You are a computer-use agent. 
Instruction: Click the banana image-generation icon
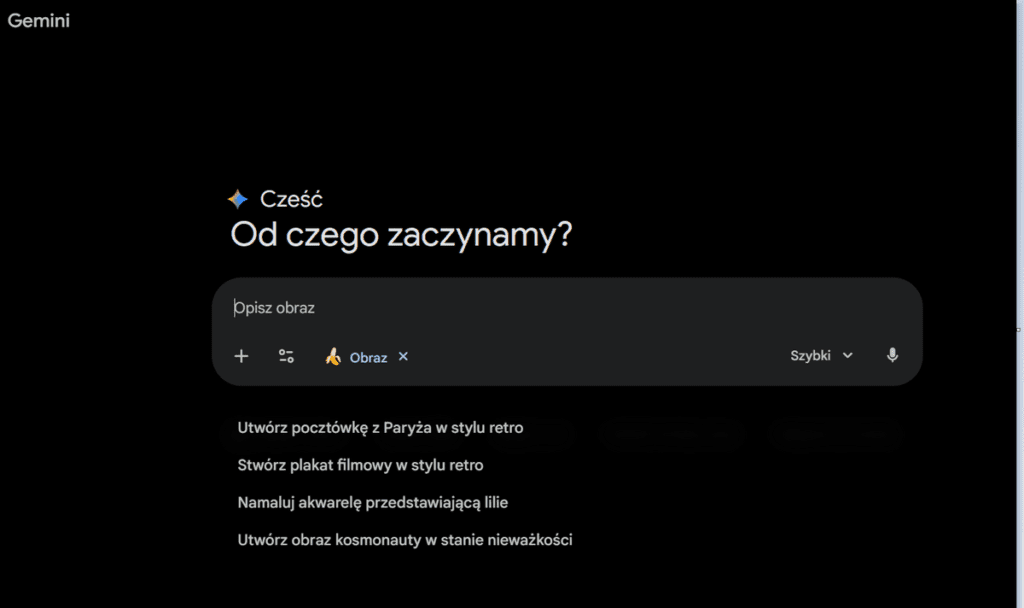[x=334, y=356]
